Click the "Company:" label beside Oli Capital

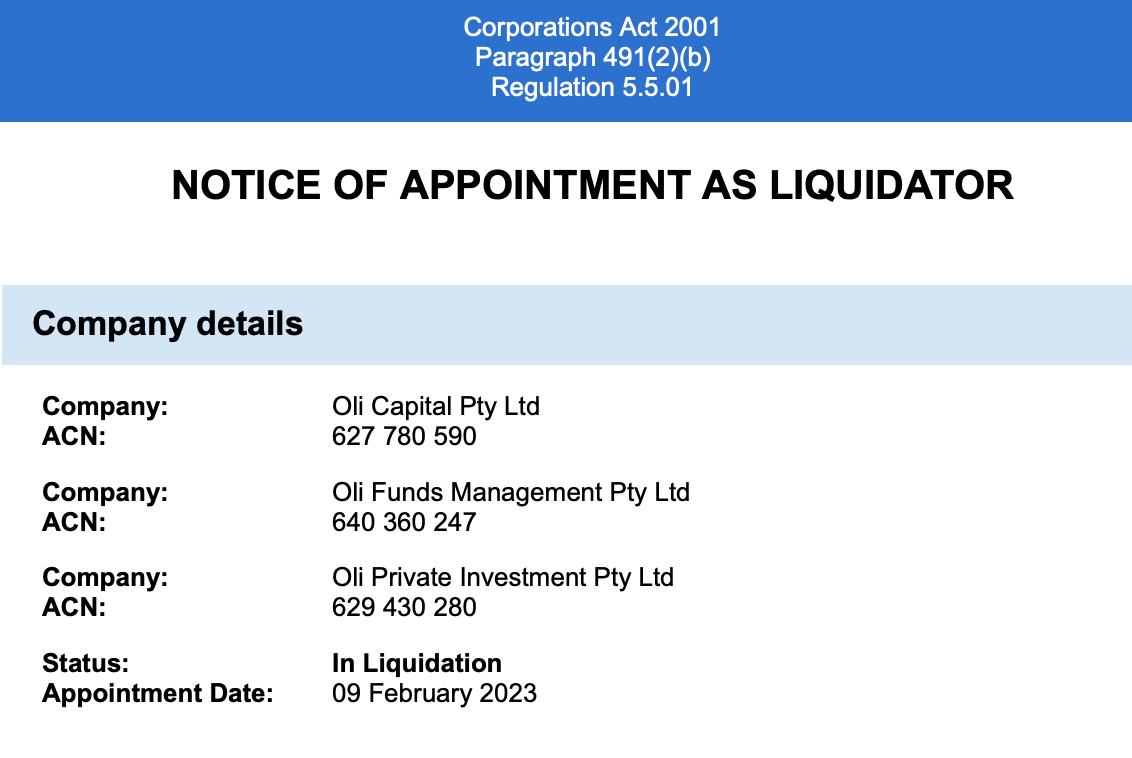tap(105, 407)
